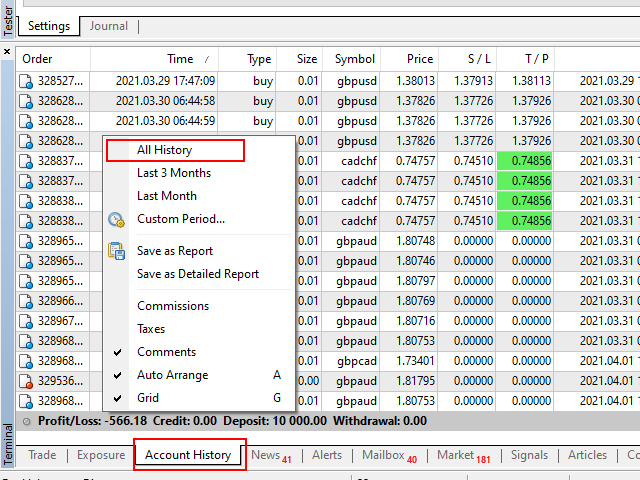Open the Exposure tab
The width and height of the screenshot is (640, 480).
pos(101,455)
